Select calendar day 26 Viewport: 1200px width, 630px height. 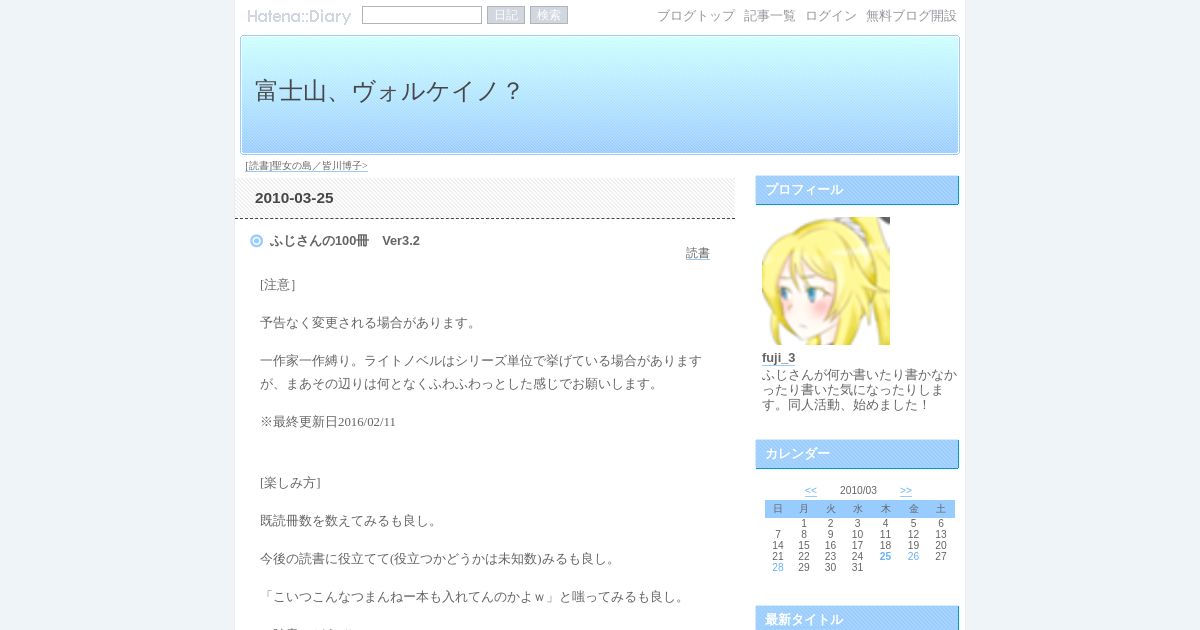tap(913, 557)
